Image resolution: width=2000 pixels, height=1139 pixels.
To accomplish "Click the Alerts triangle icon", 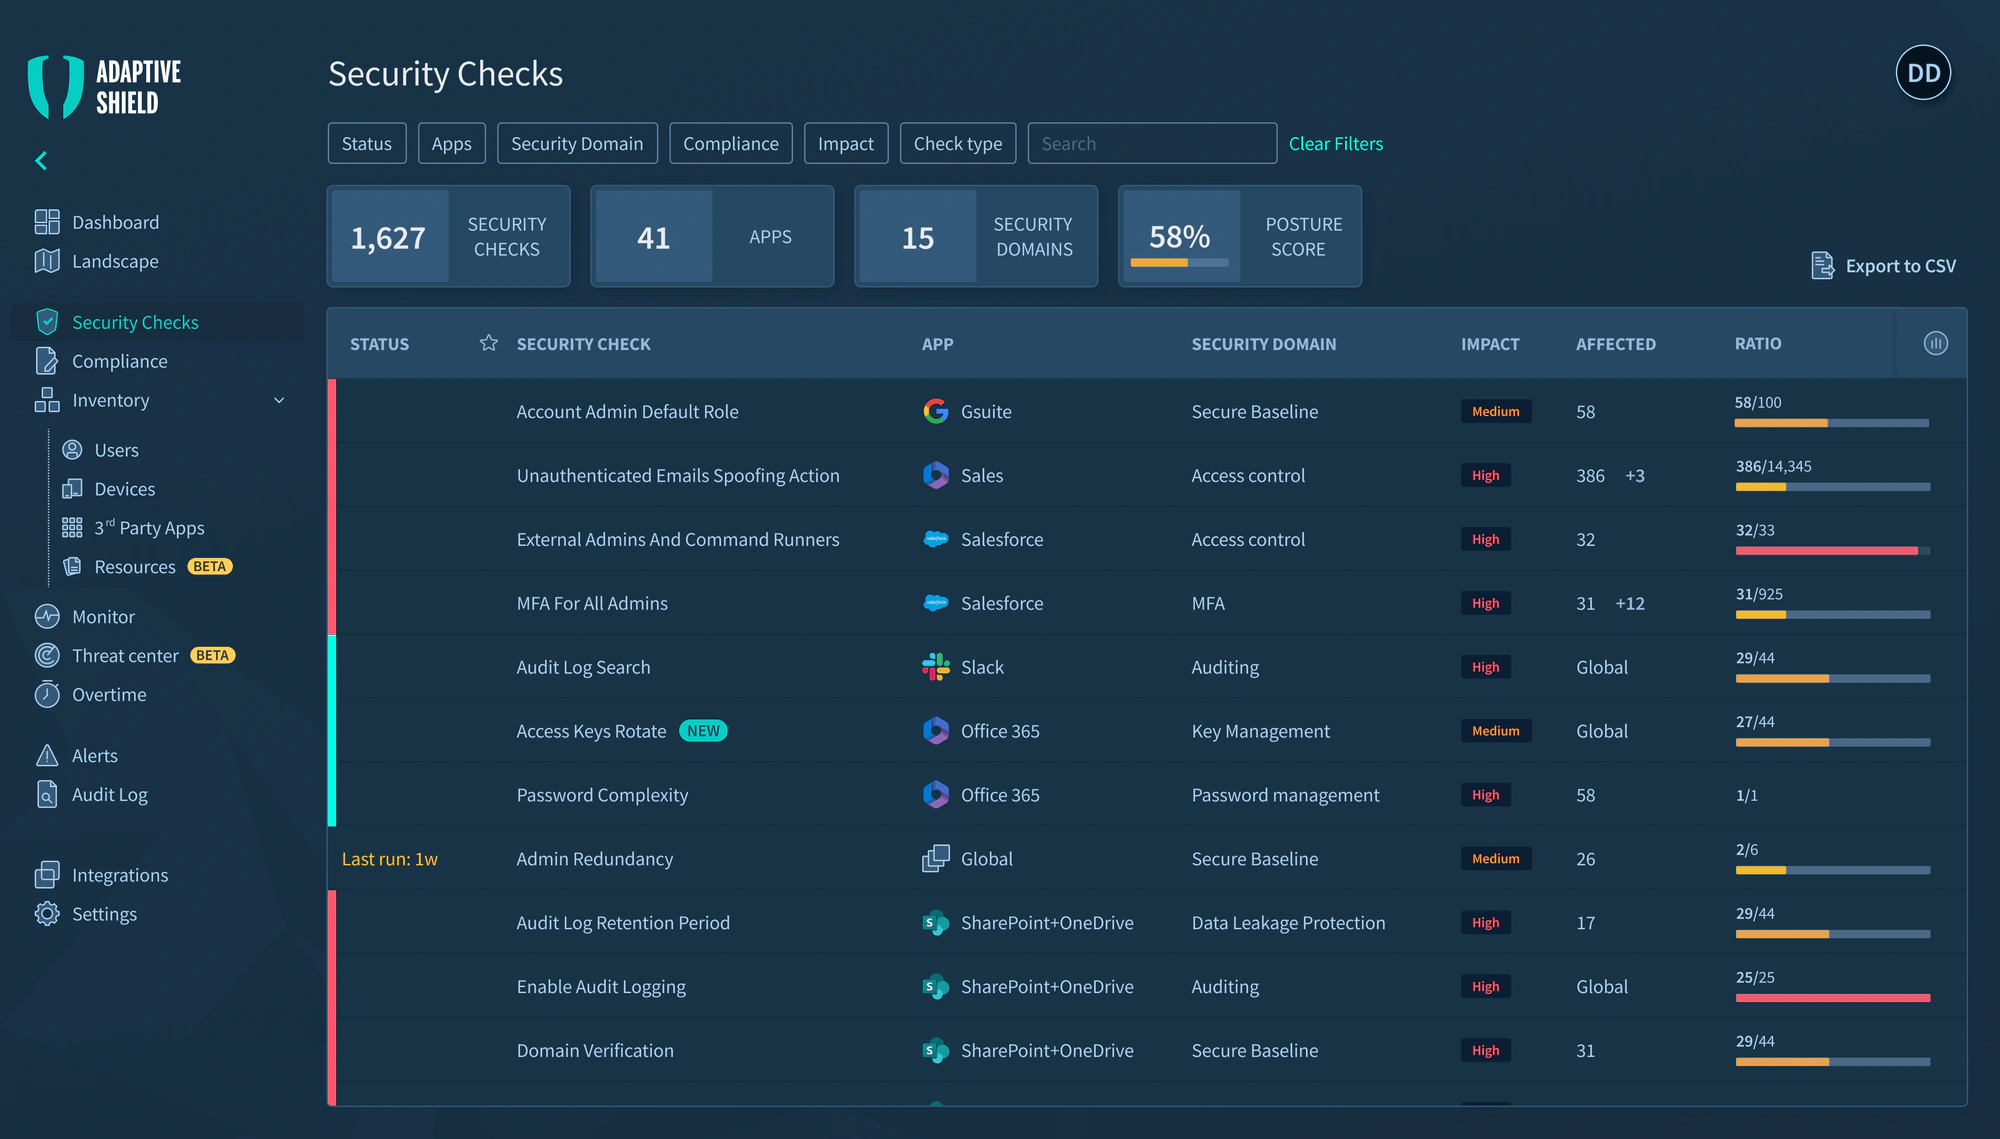I will point(47,755).
